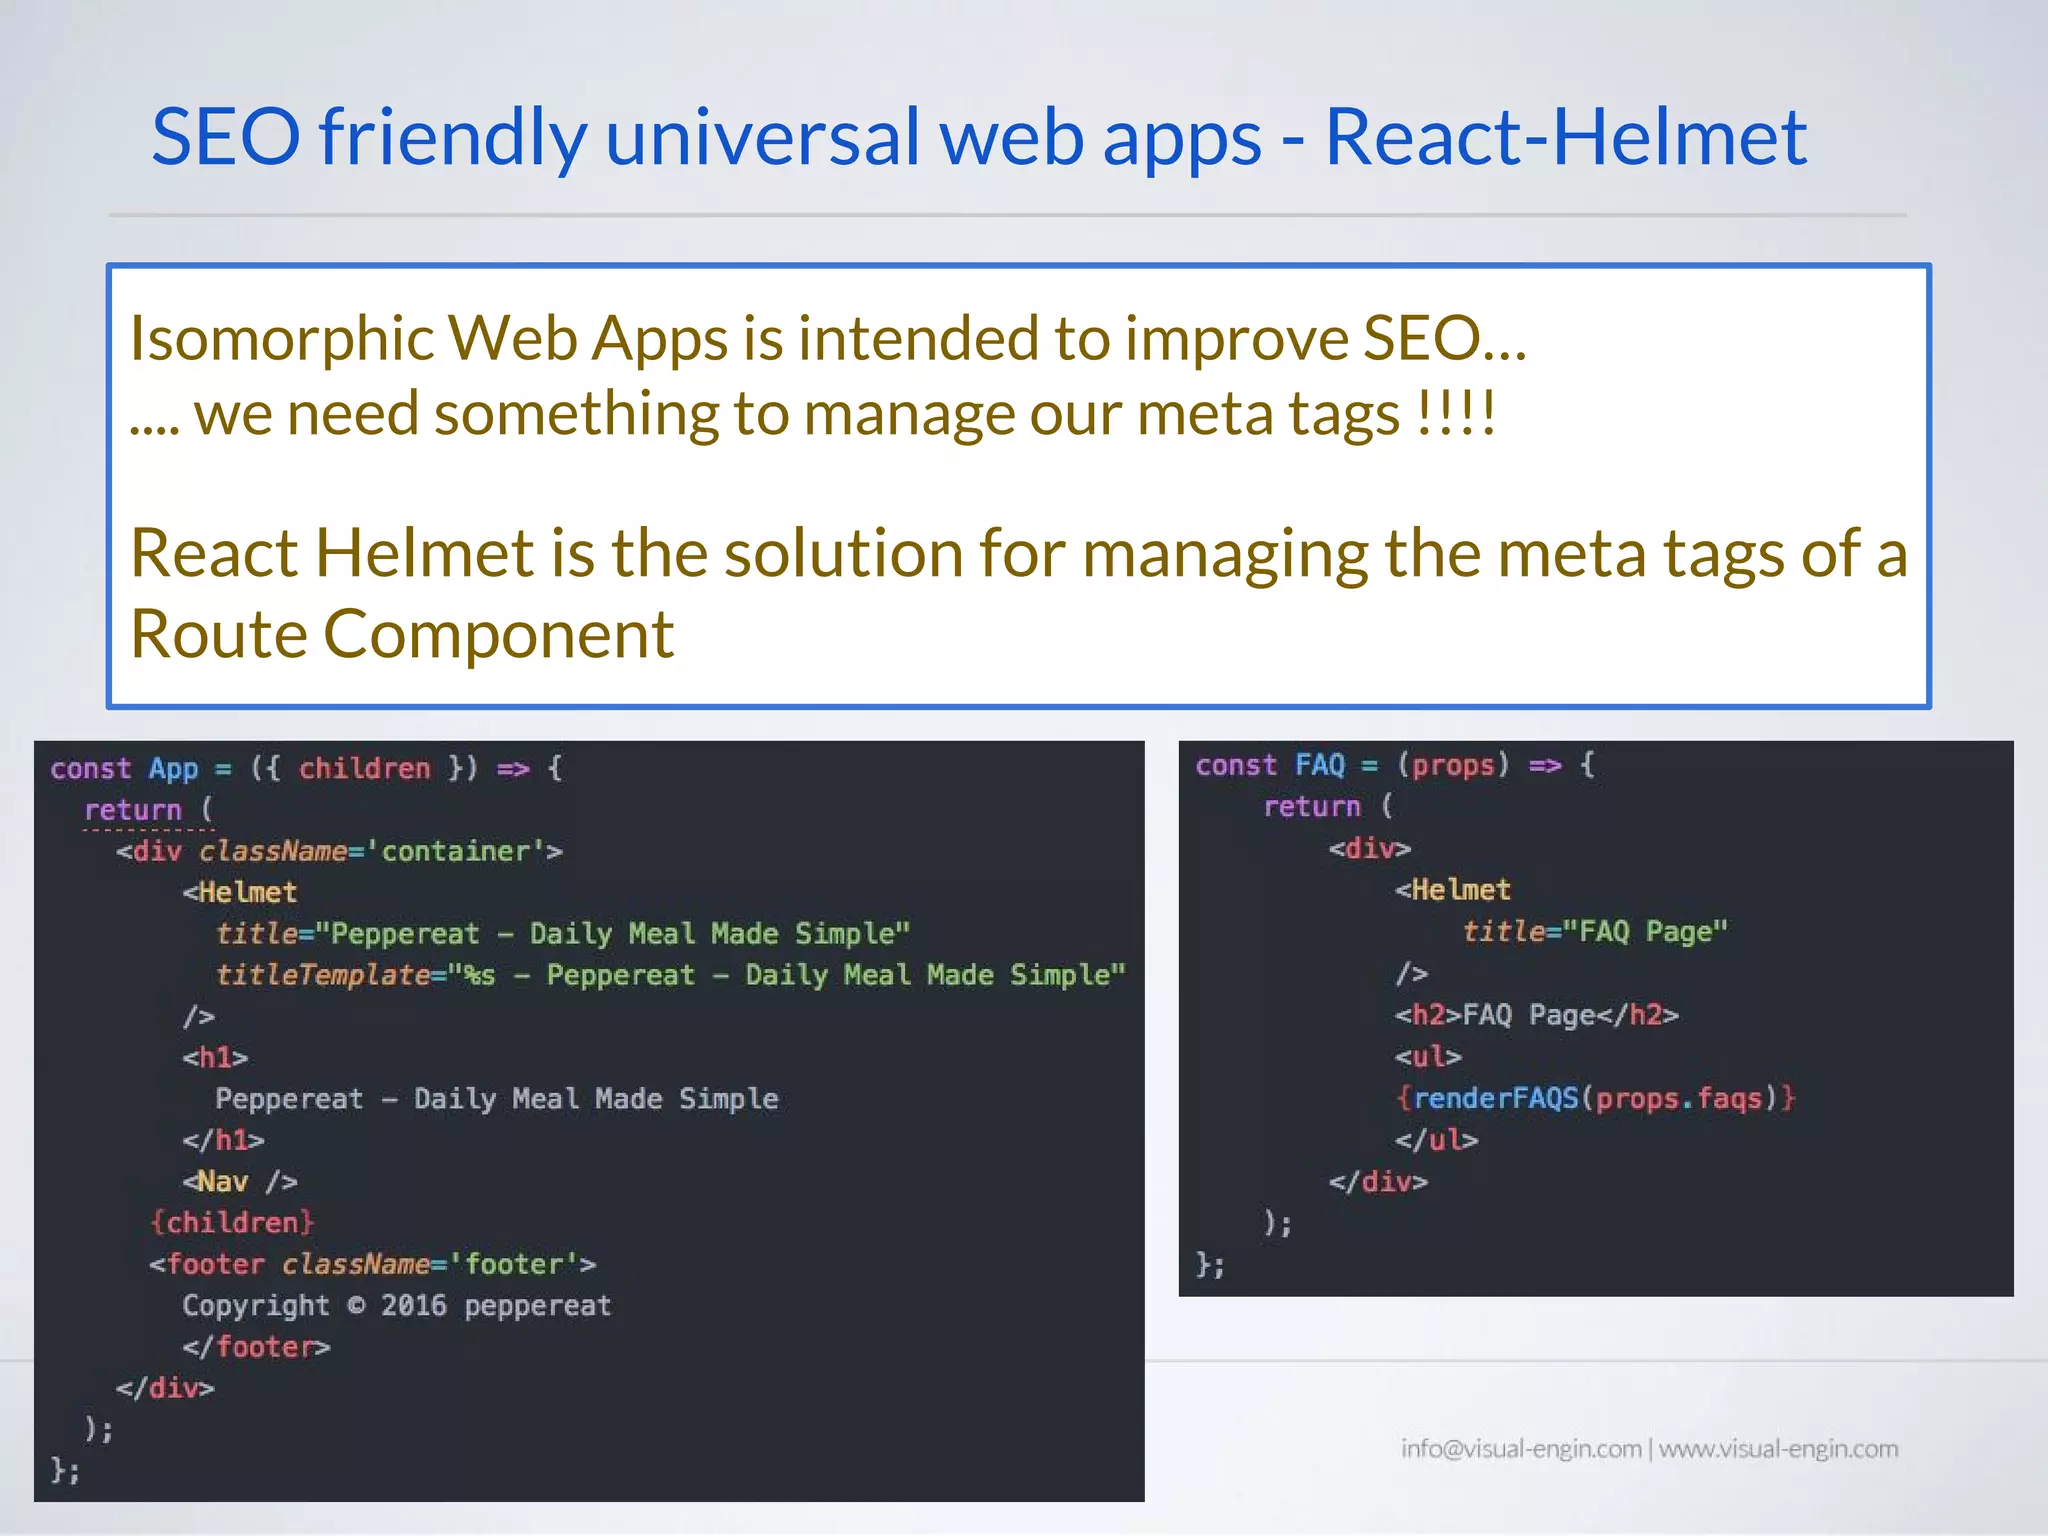Click the footer className='footer' line
Screen dimensions: 2048x1536
click(372, 1265)
